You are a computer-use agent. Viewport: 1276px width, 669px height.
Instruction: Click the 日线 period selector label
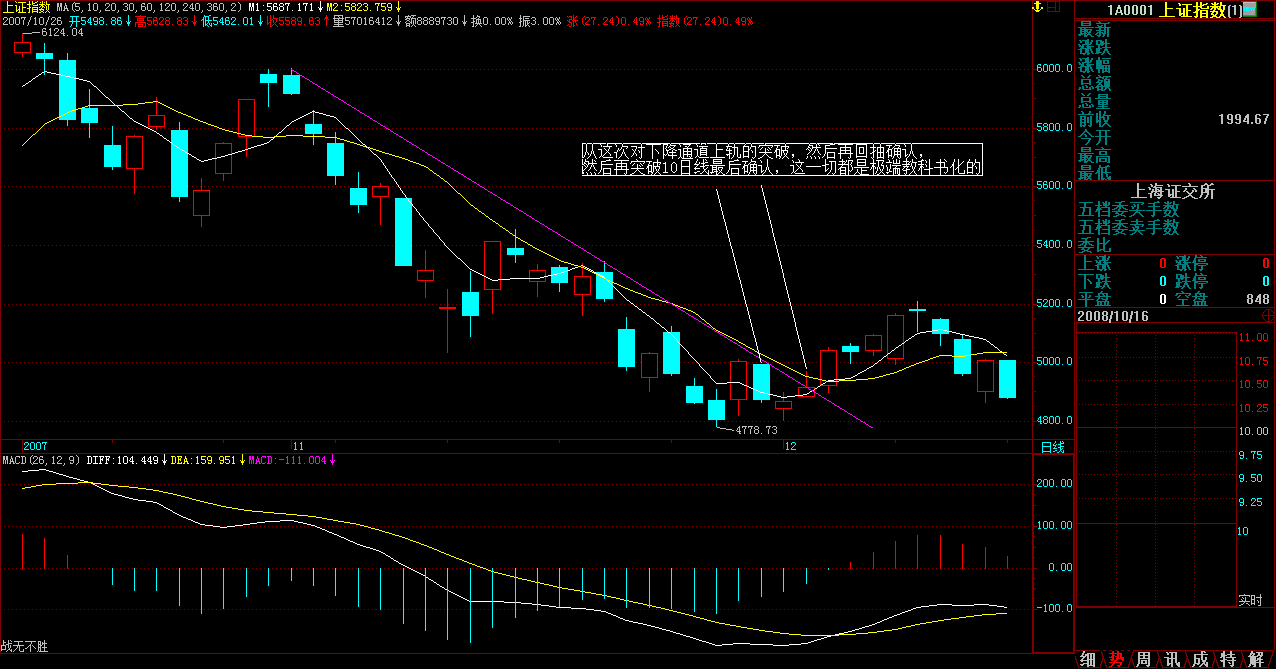coord(1053,447)
